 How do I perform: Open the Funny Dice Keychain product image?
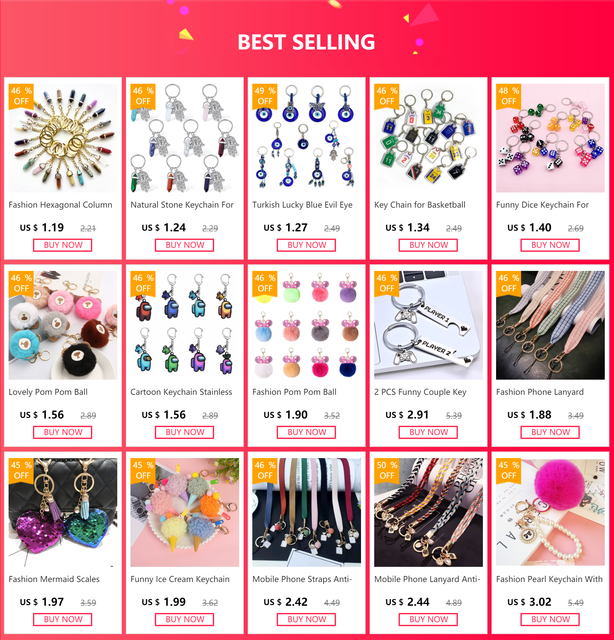pos(550,138)
